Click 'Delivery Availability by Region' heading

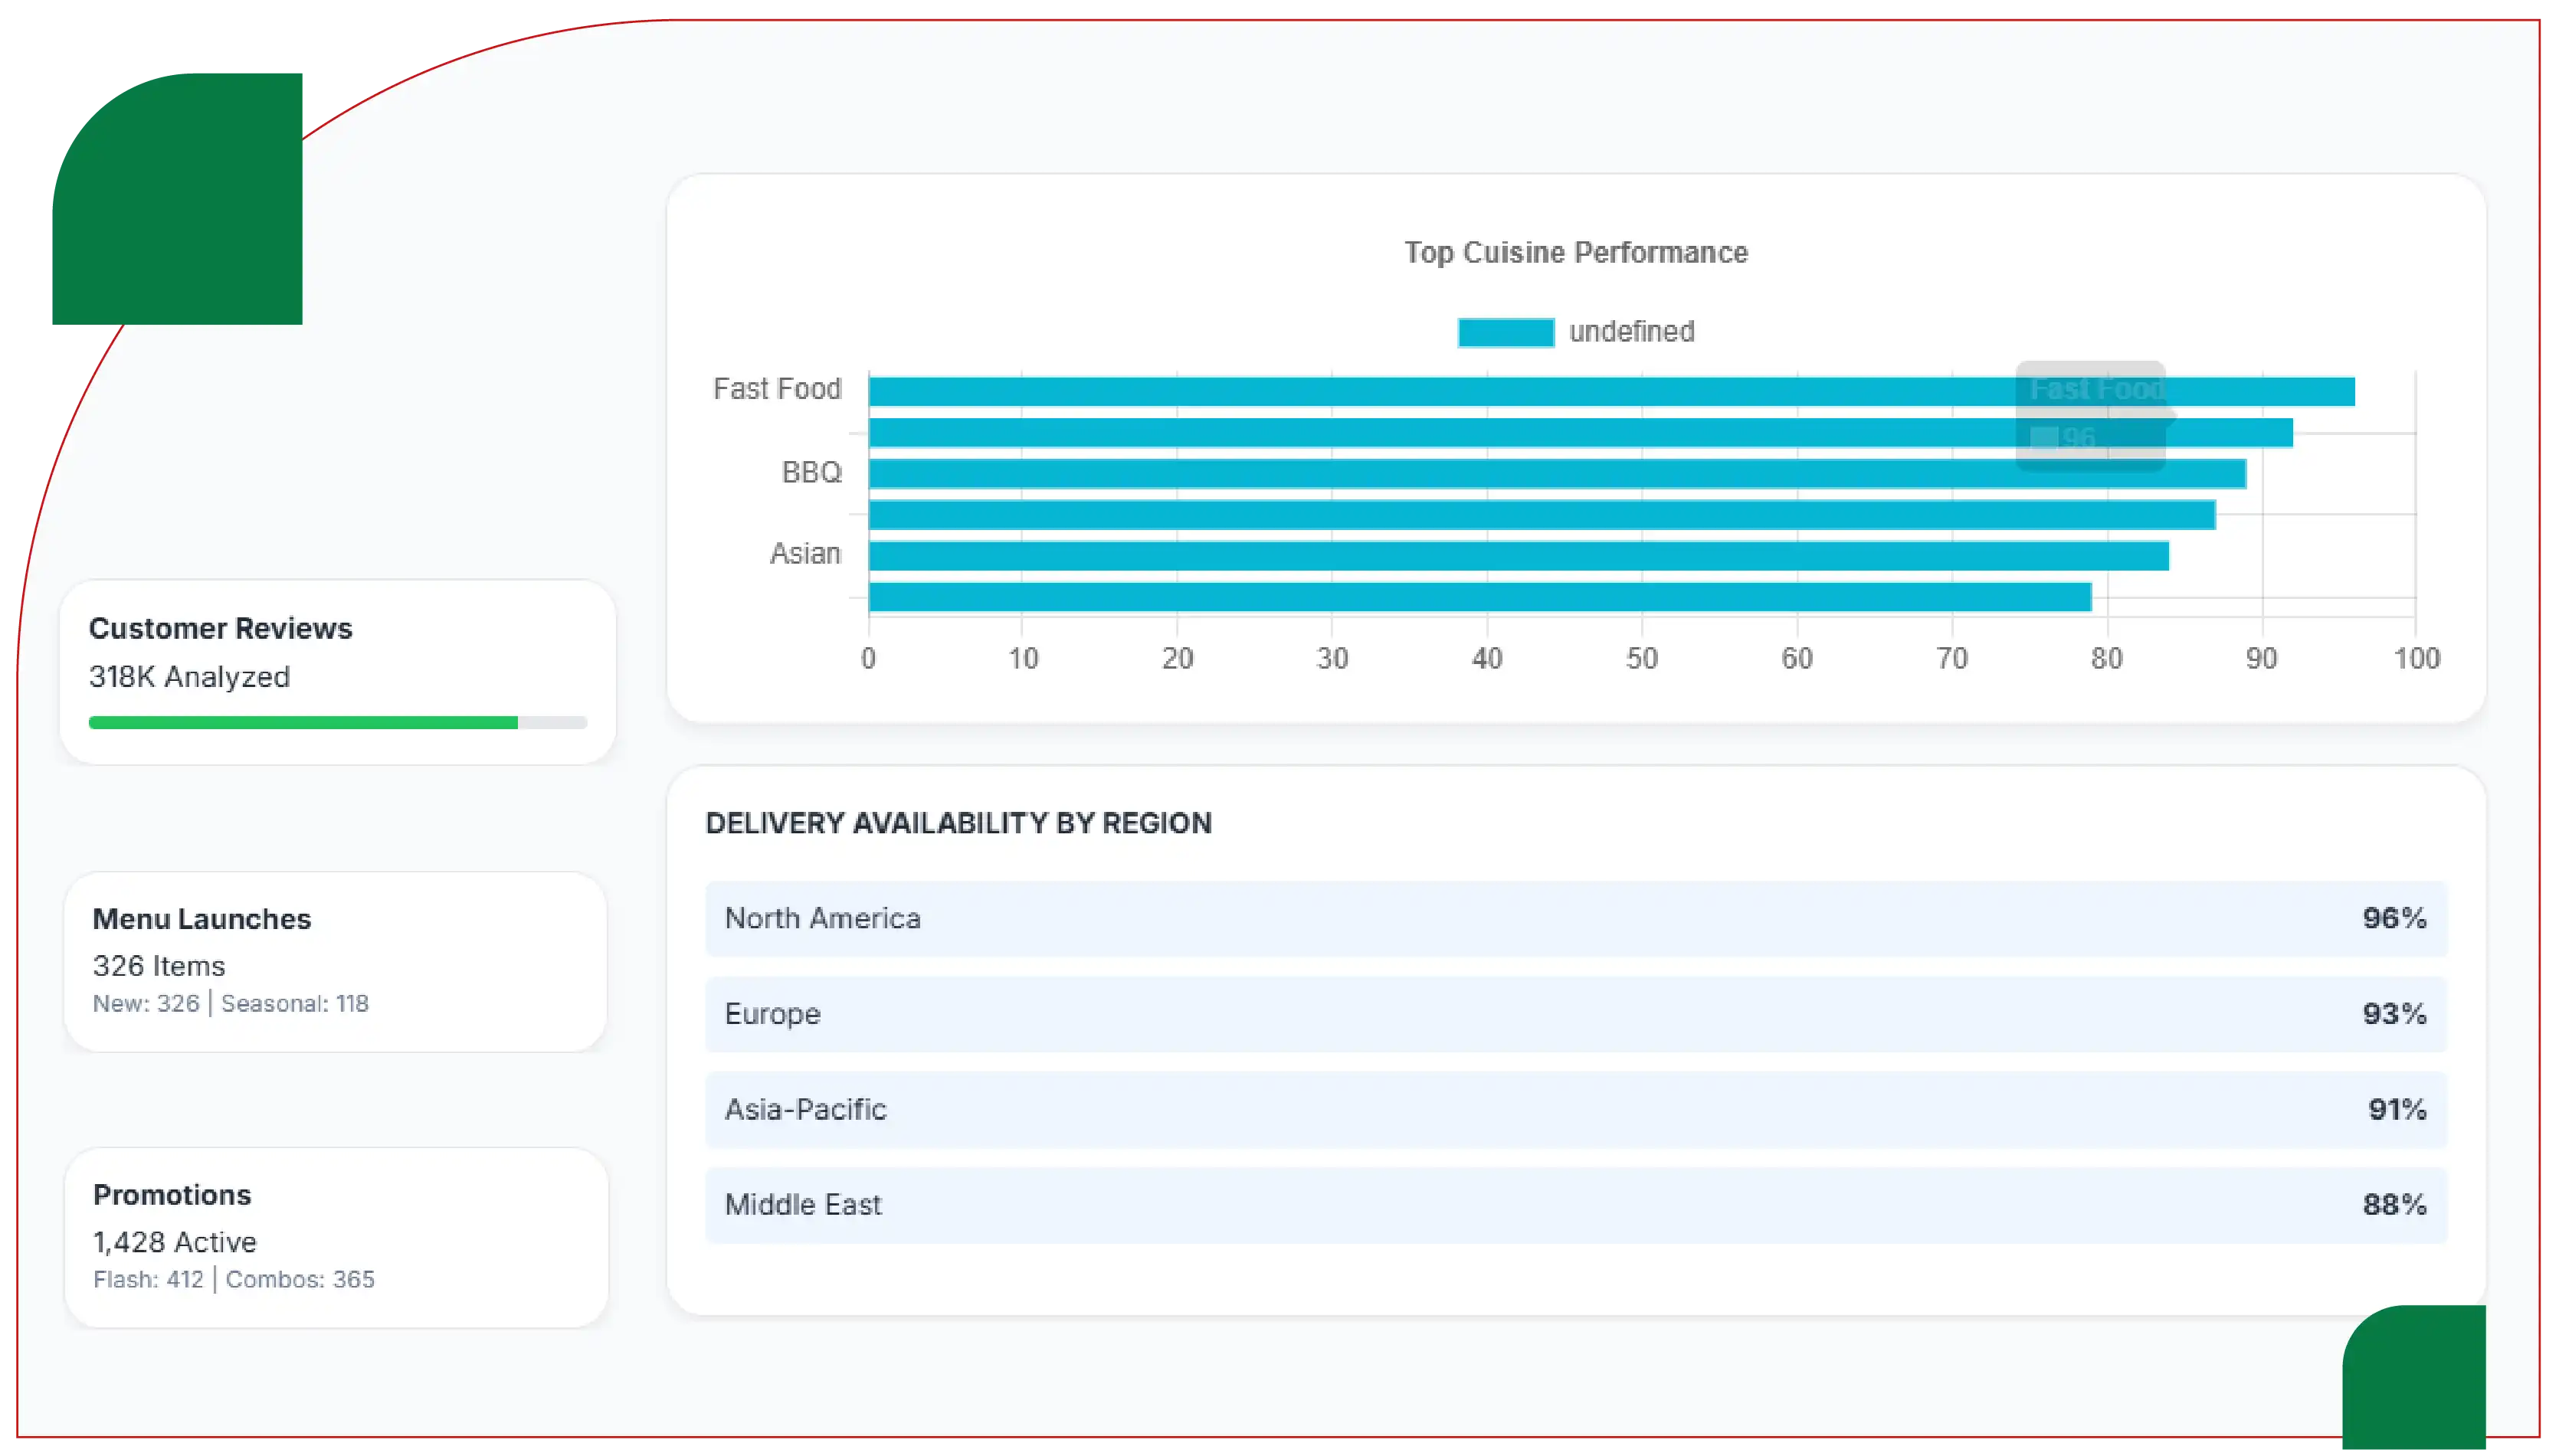(x=958, y=823)
